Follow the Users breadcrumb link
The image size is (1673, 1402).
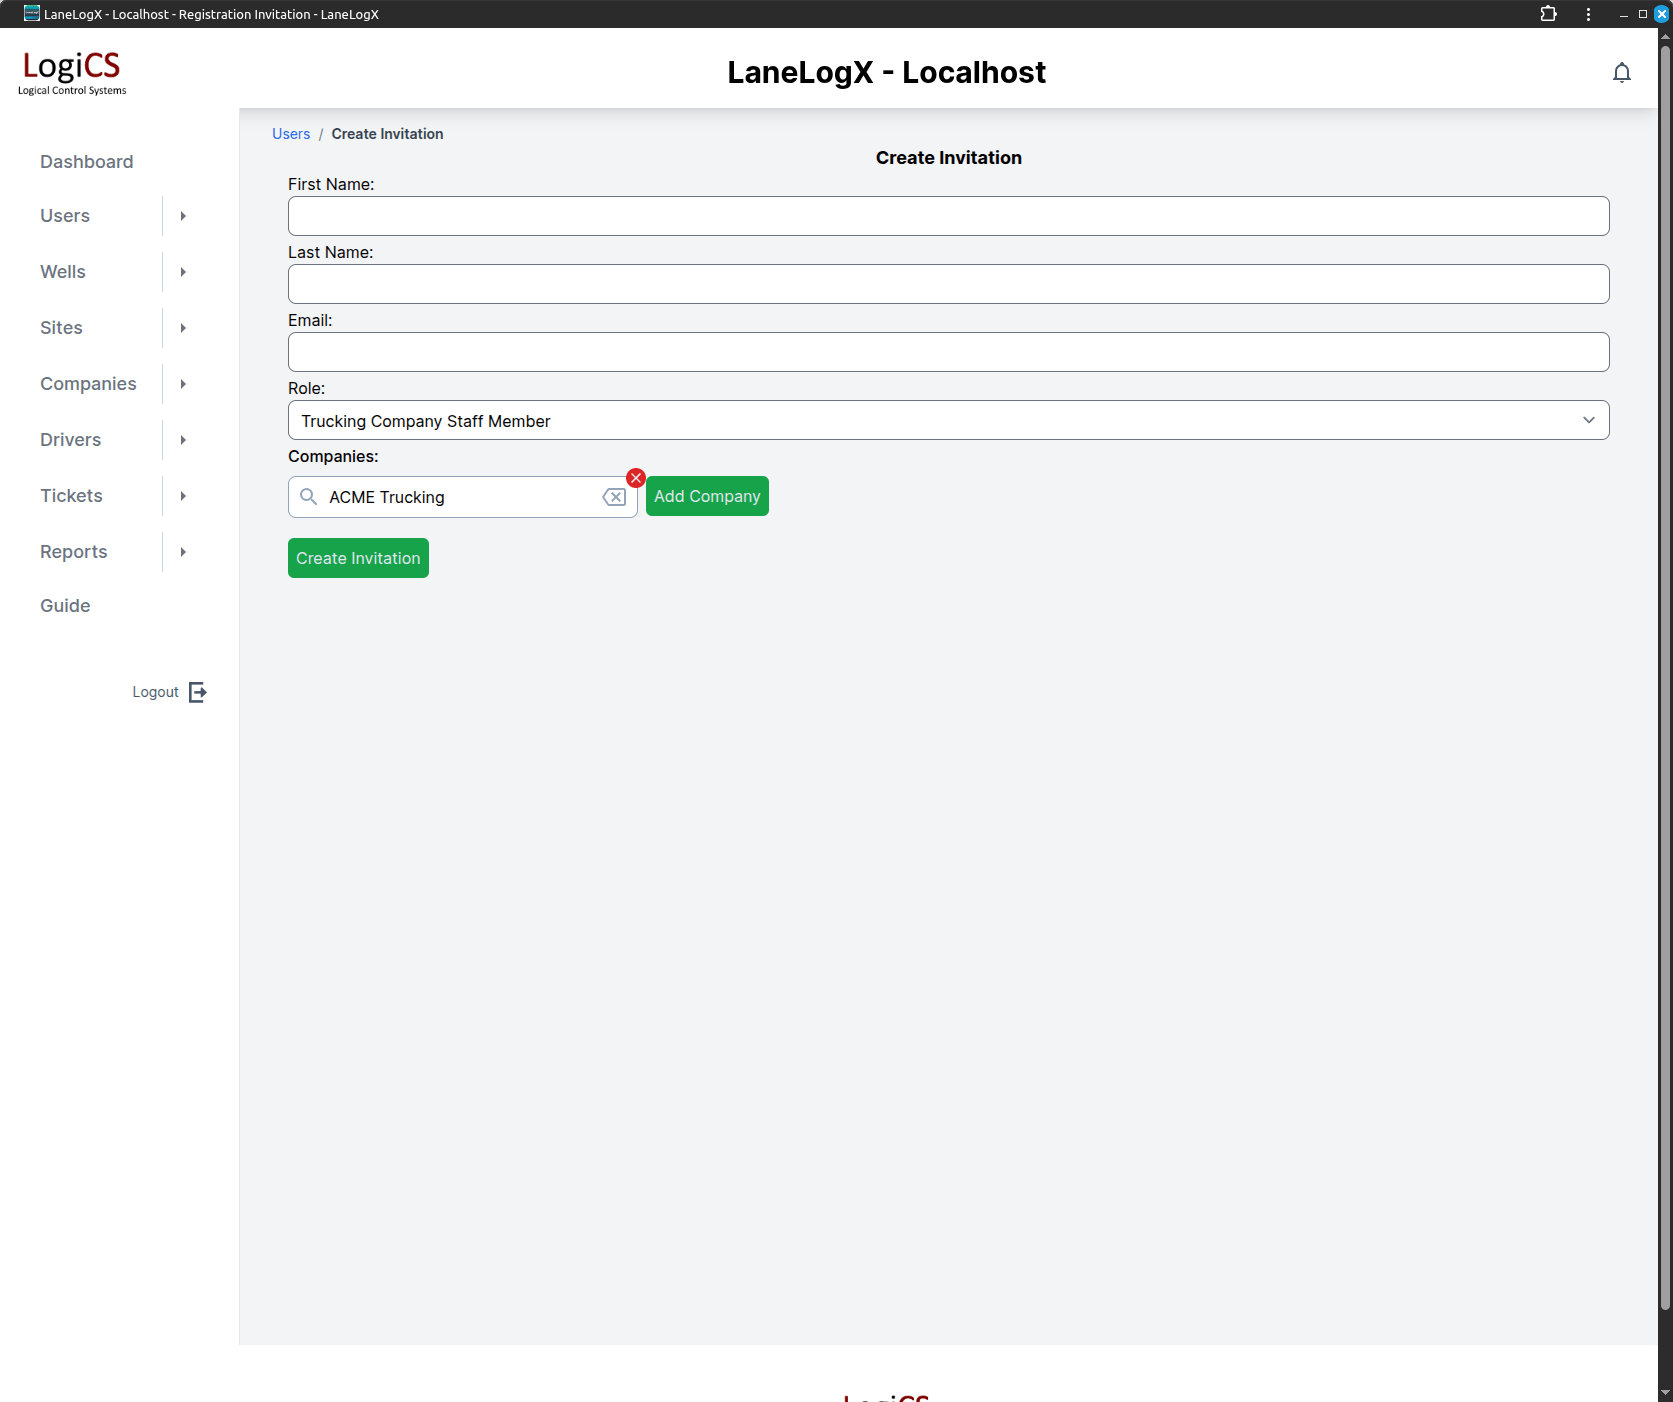point(291,134)
